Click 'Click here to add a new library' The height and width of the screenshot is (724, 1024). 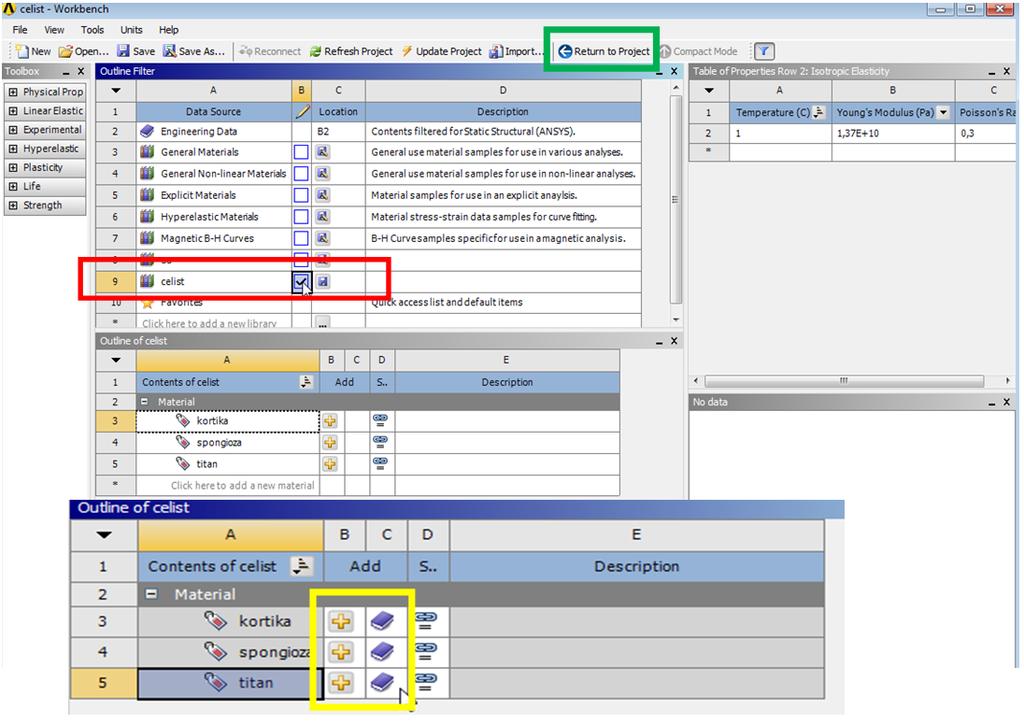point(209,323)
